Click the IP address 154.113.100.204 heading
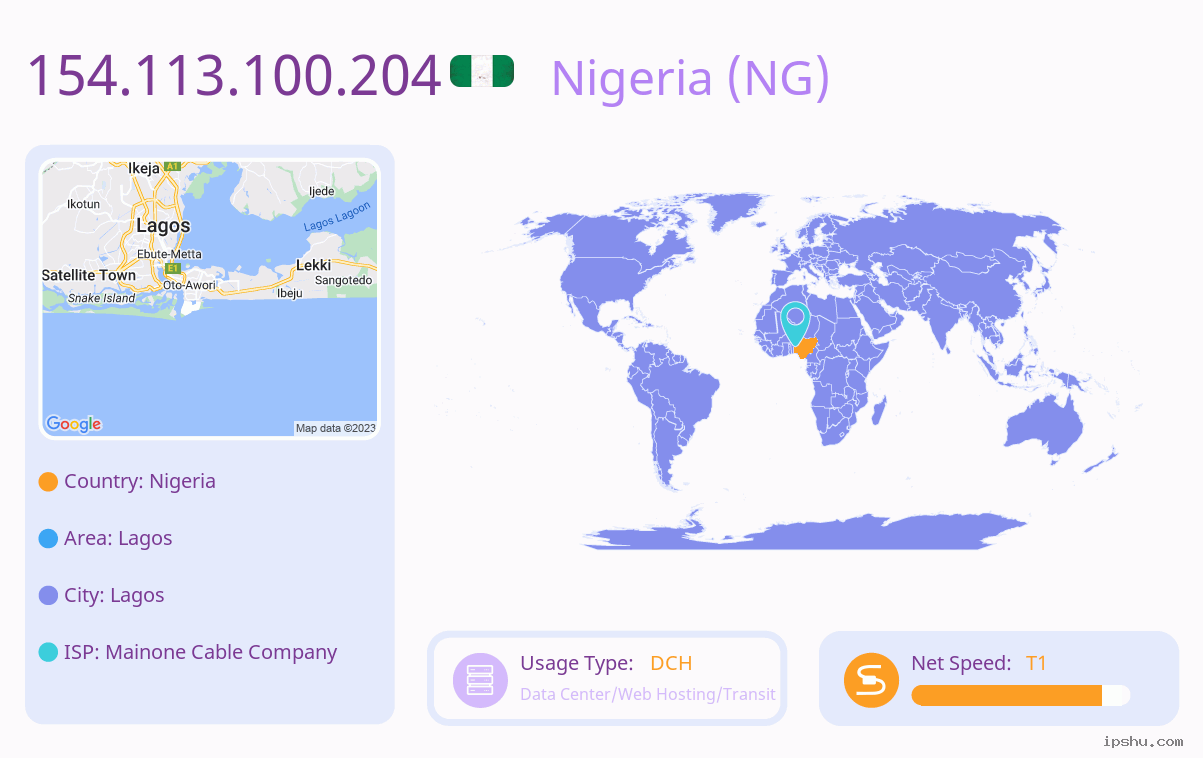Screen dimensions: 1203x758 pos(233,76)
